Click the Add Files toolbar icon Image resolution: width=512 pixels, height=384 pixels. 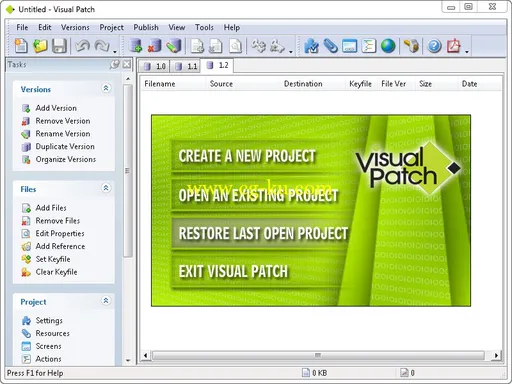tap(197, 46)
